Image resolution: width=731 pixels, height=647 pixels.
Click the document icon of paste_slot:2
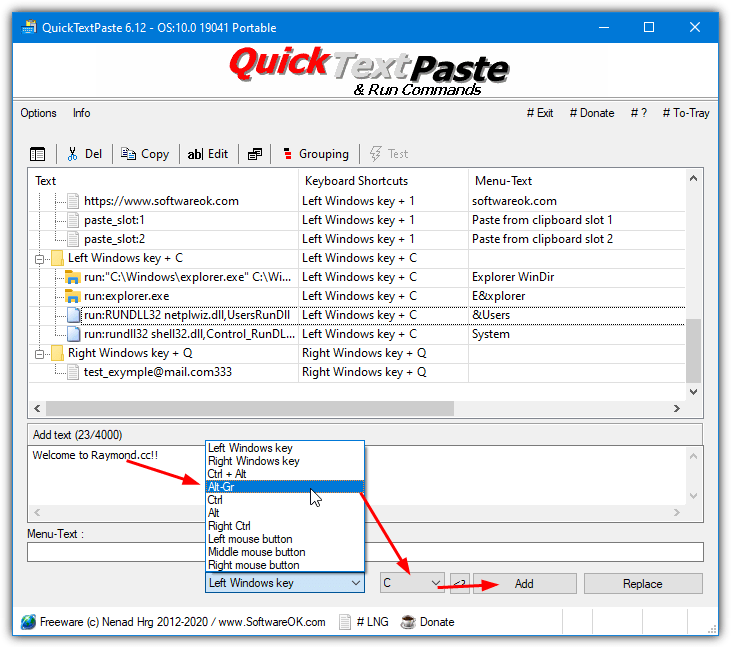pos(73,239)
